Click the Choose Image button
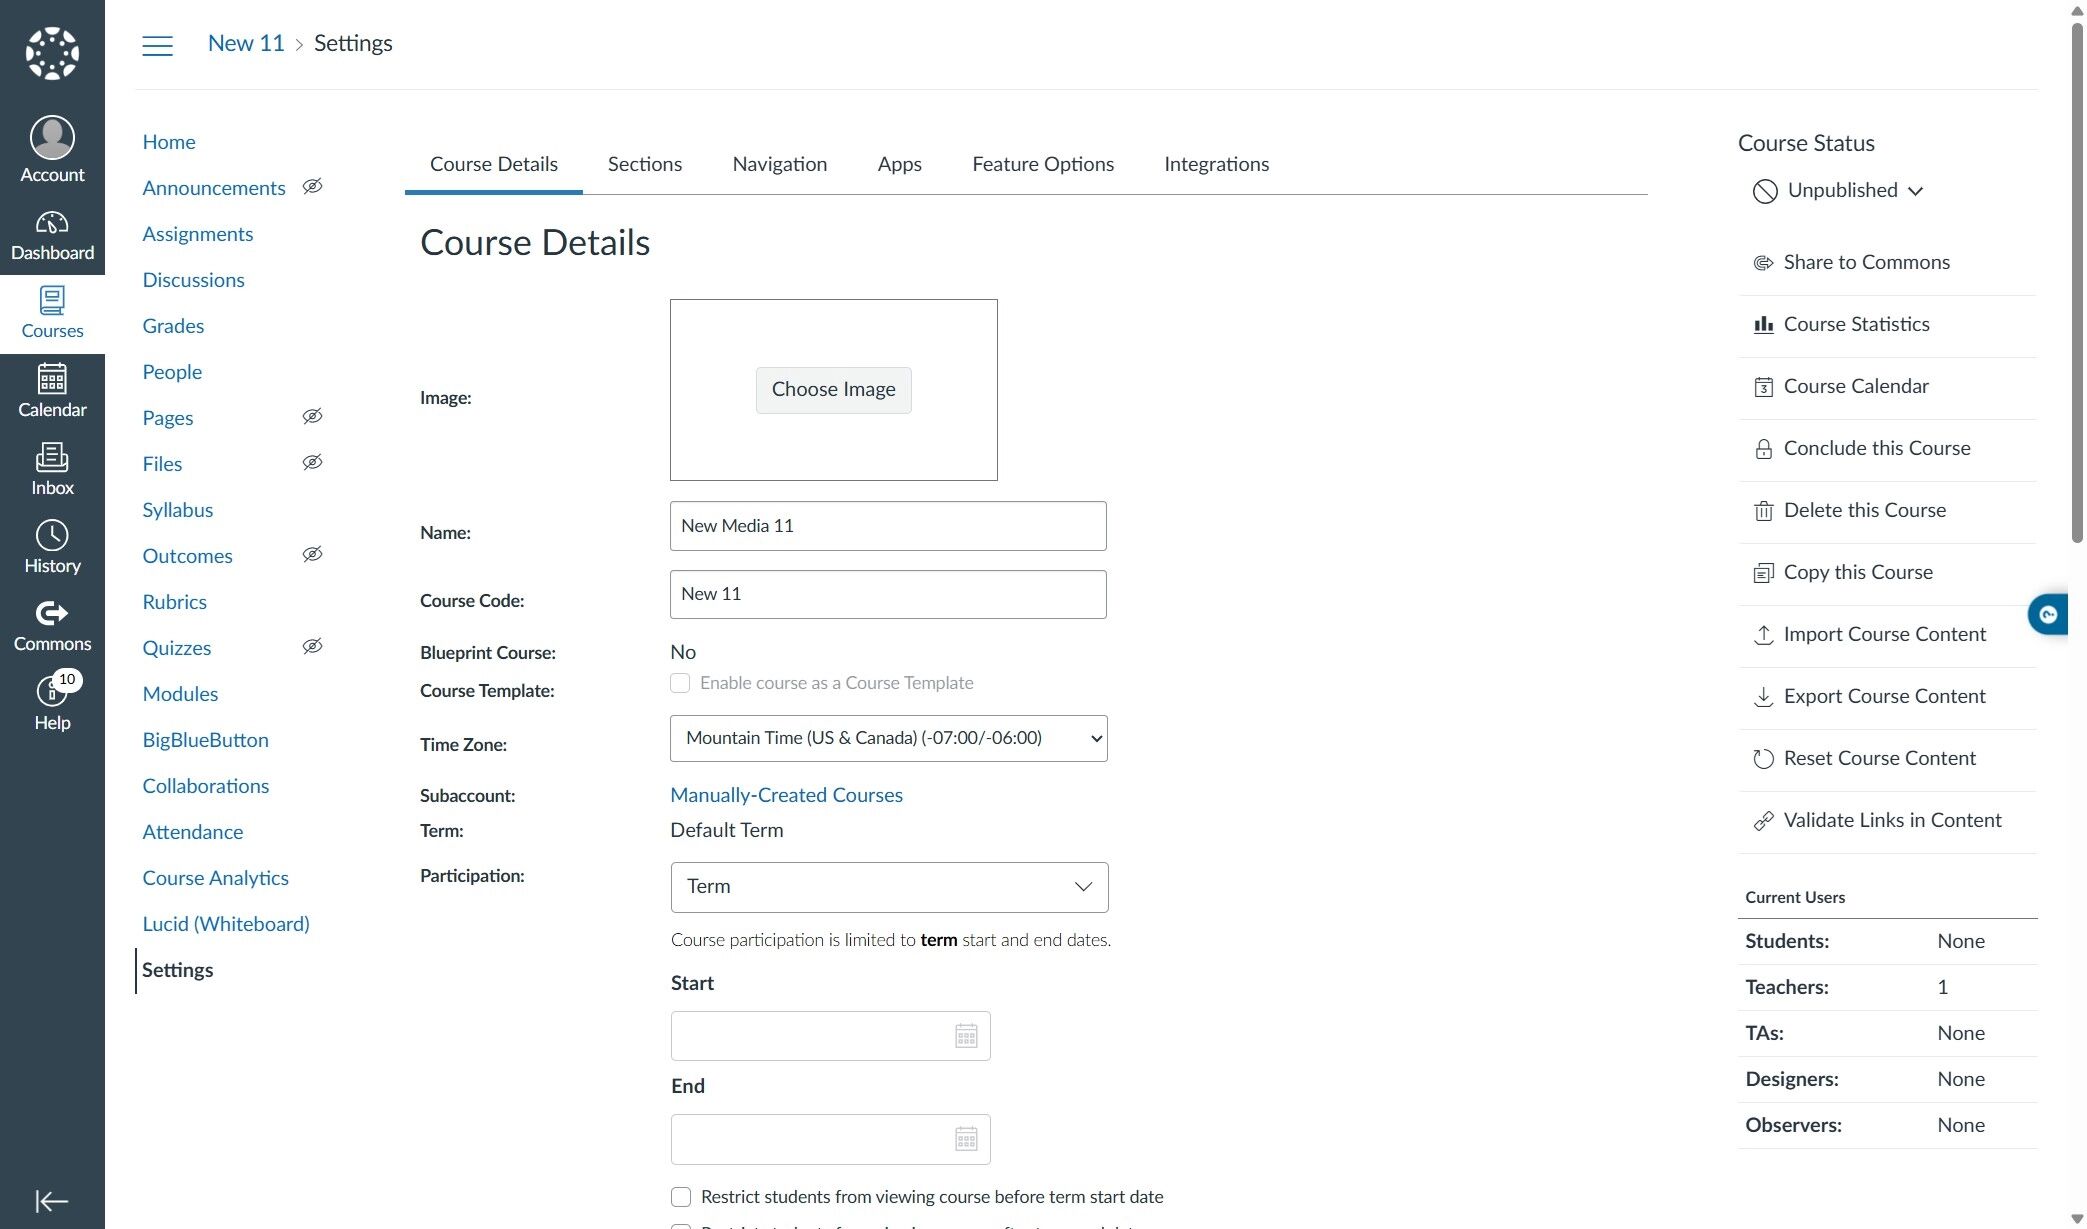This screenshot has height=1229, width=2087. 833,389
